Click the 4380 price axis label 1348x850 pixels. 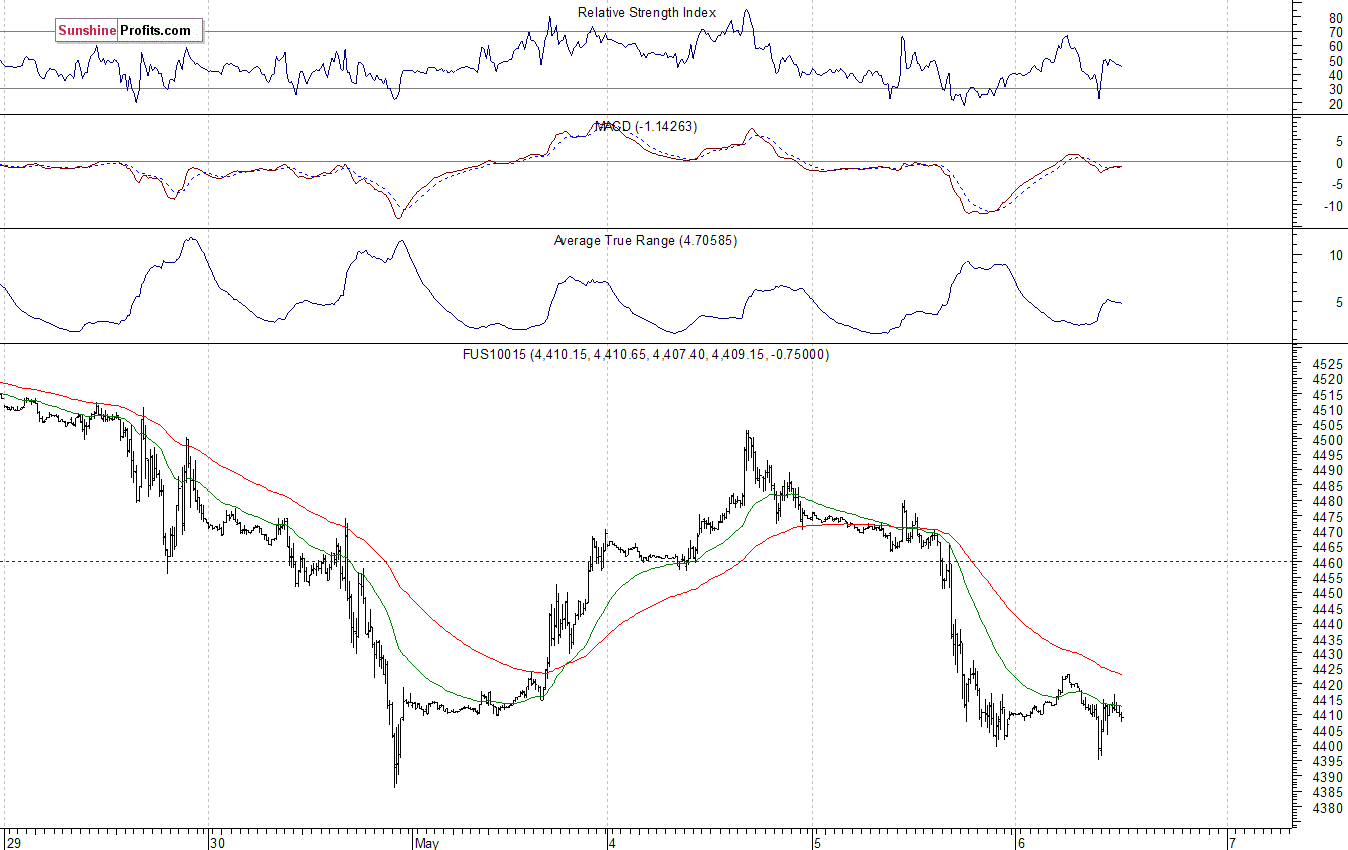pos(1327,808)
